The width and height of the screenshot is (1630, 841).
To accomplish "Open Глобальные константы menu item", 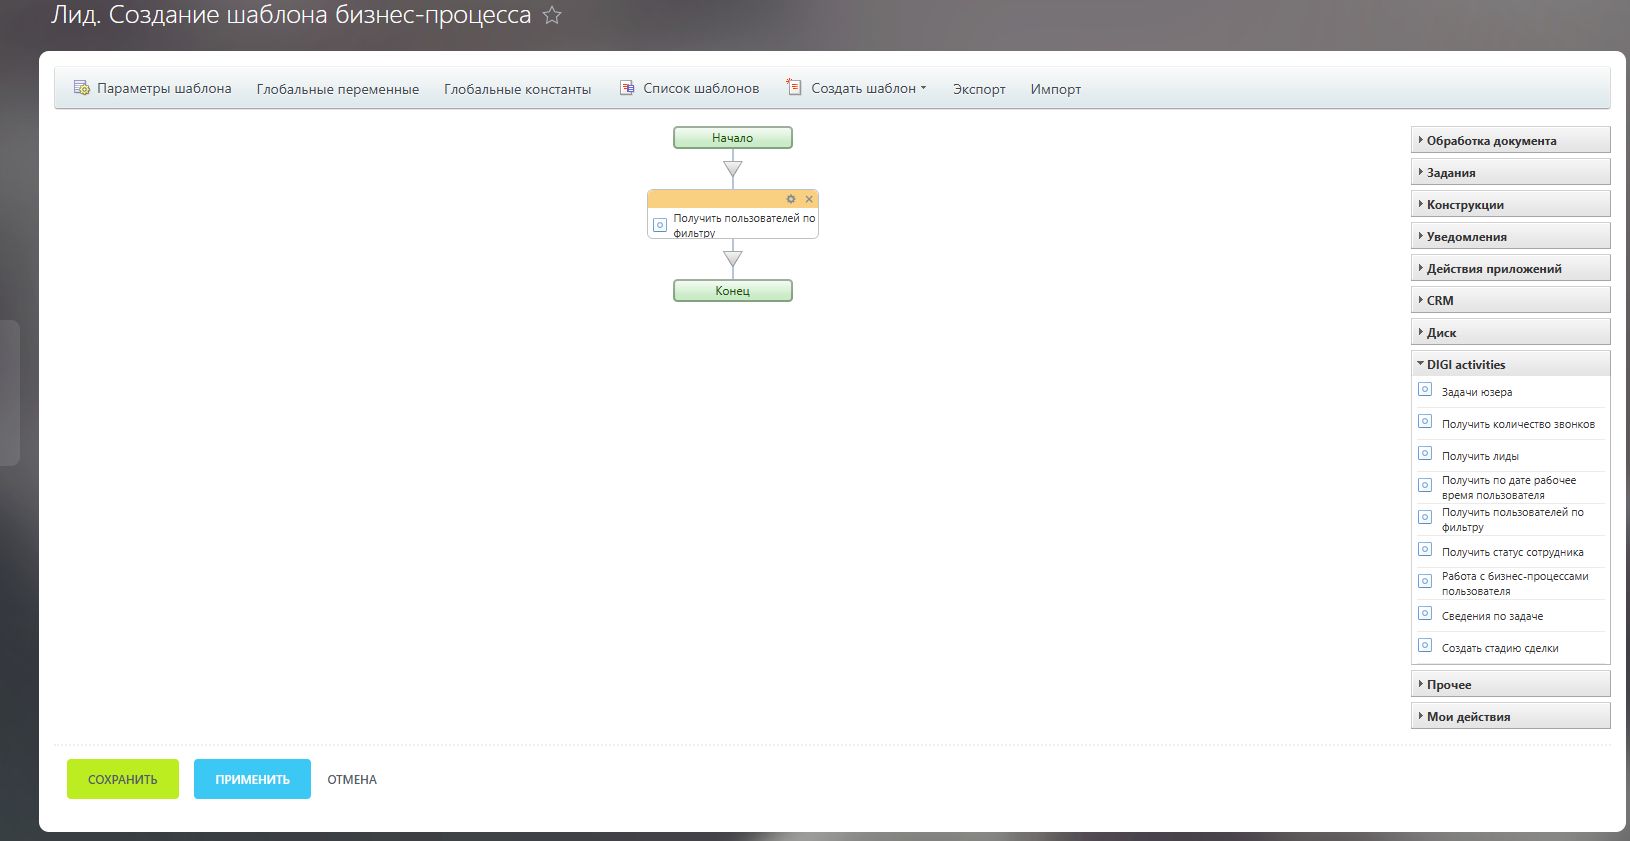I will pyautogui.click(x=517, y=89).
